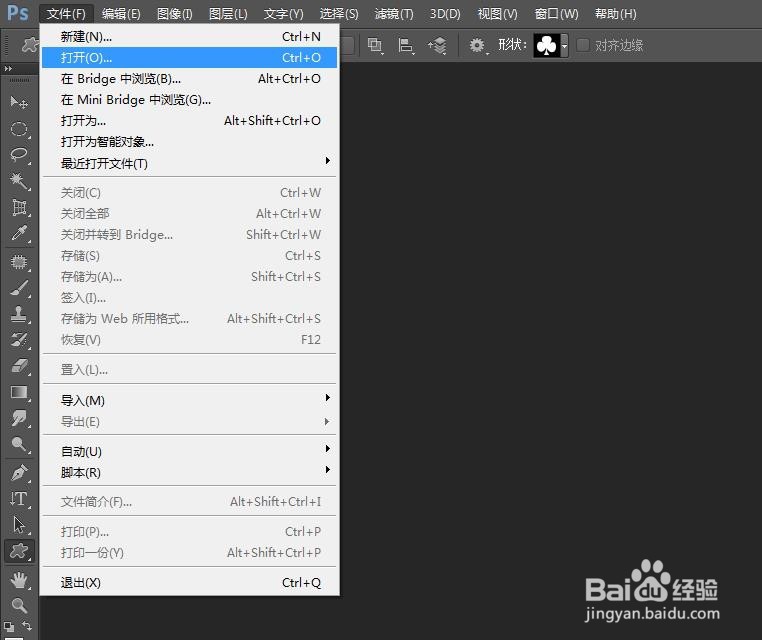Select the Eraser tool

[x=19, y=365]
